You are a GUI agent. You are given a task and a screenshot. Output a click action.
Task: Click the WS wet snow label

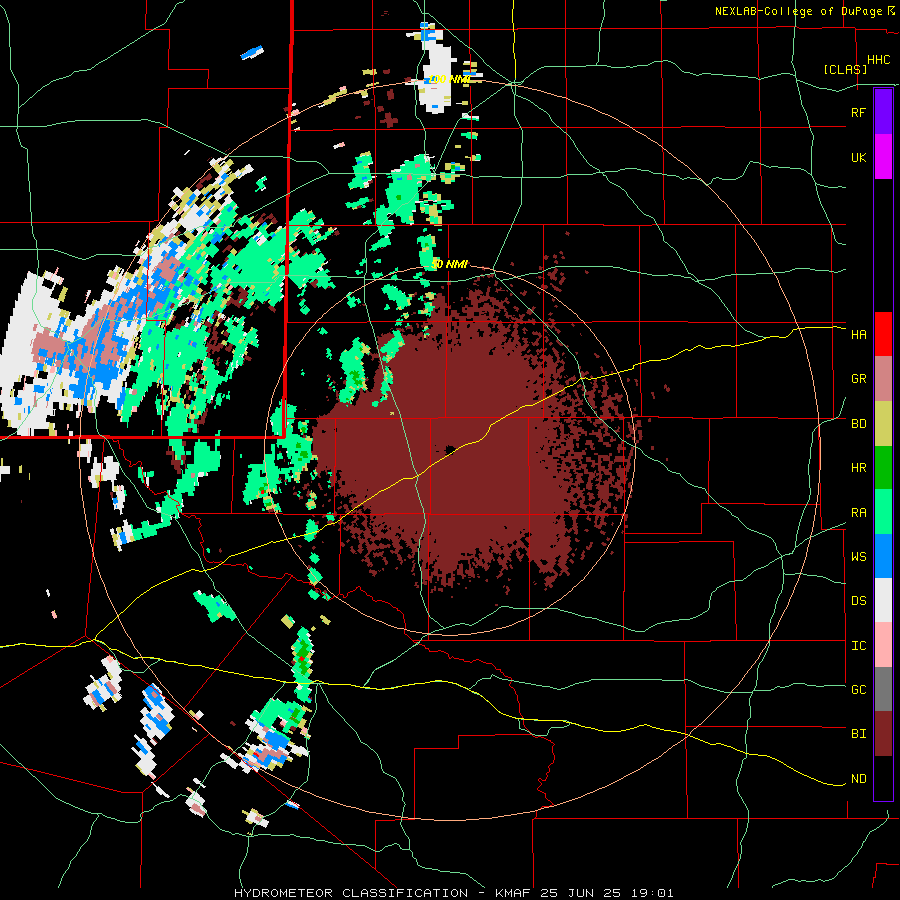(858, 557)
